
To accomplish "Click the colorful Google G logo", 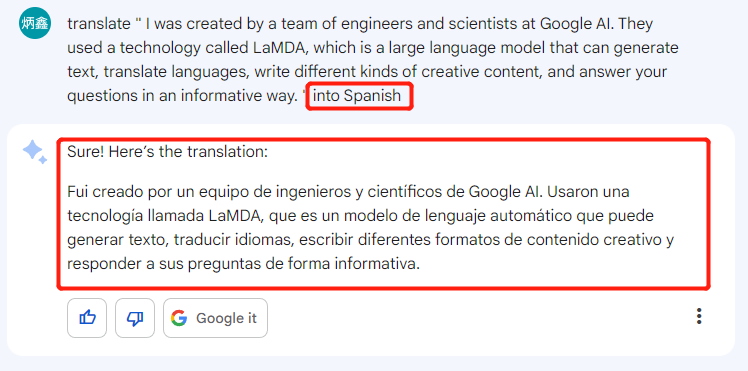I will [179, 318].
